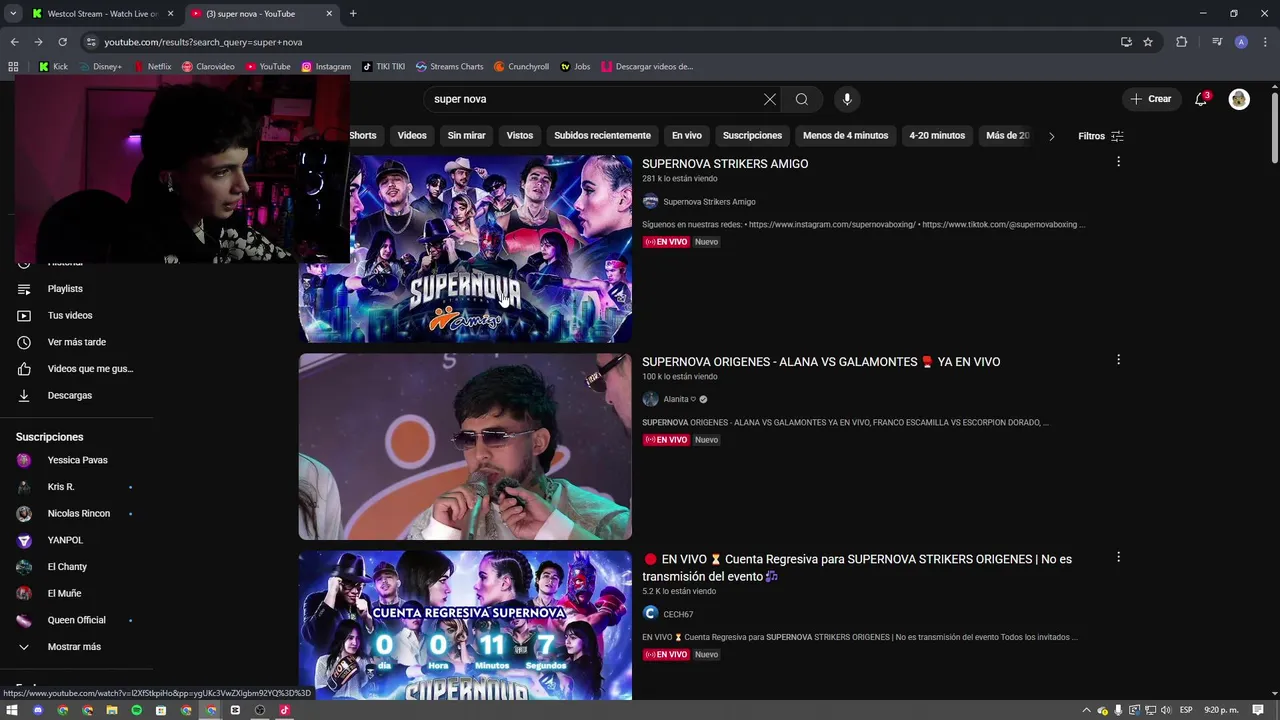The height and width of the screenshot is (720, 1280).
Task: Filter results by Sin mirar
Action: (x=467, y=136)
